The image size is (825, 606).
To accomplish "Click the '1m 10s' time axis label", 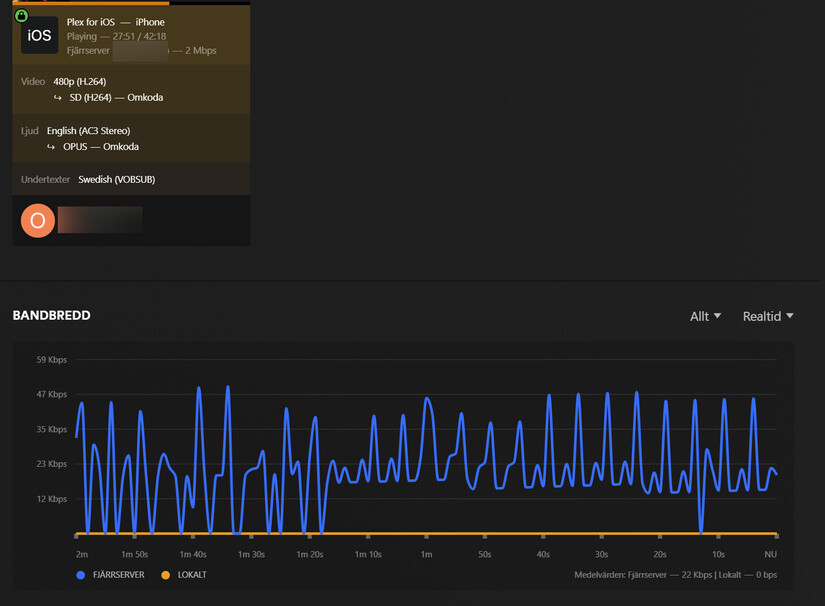I will click(x=368, y=554).
